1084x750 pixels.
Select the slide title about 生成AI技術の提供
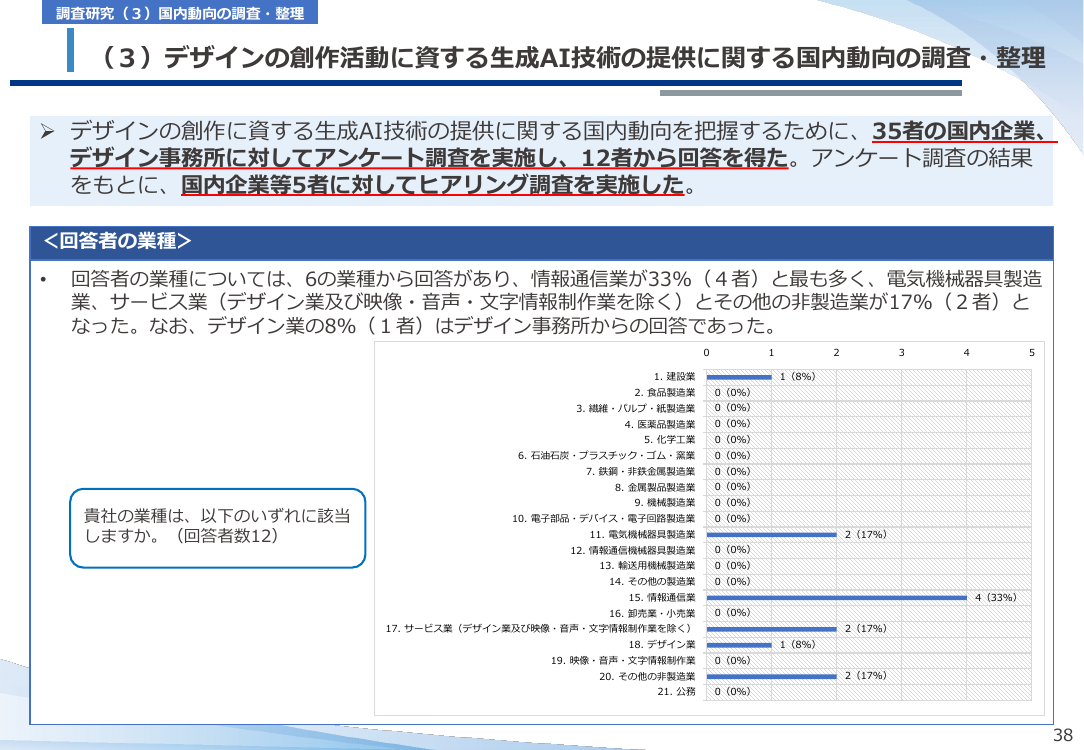pyautogui.click(x=570, y=58)
